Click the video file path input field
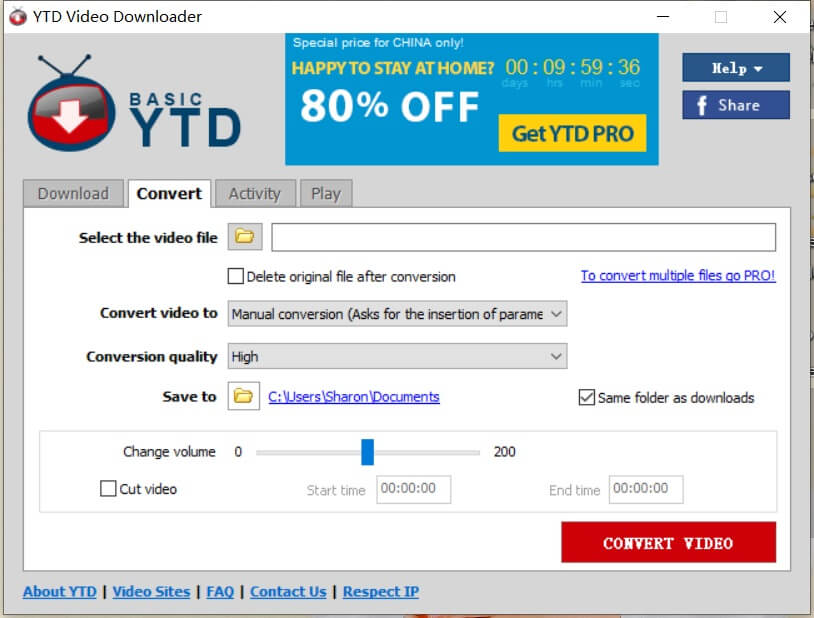 click(523, 237)
